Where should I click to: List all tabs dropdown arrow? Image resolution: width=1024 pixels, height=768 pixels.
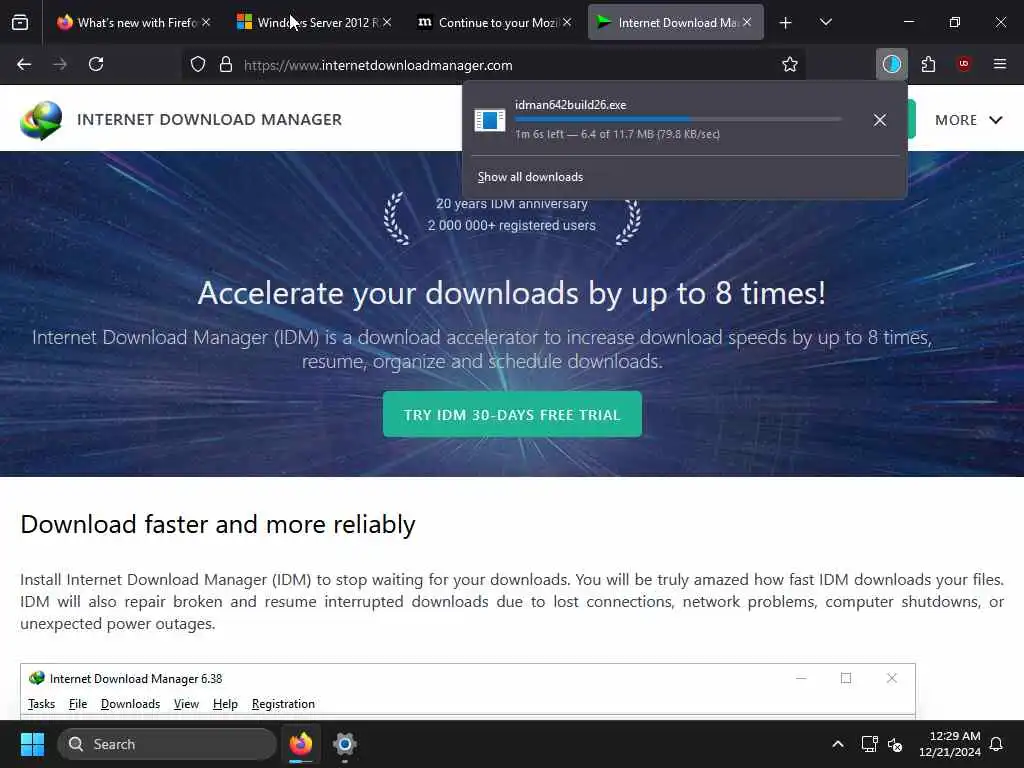click(825, 23)
